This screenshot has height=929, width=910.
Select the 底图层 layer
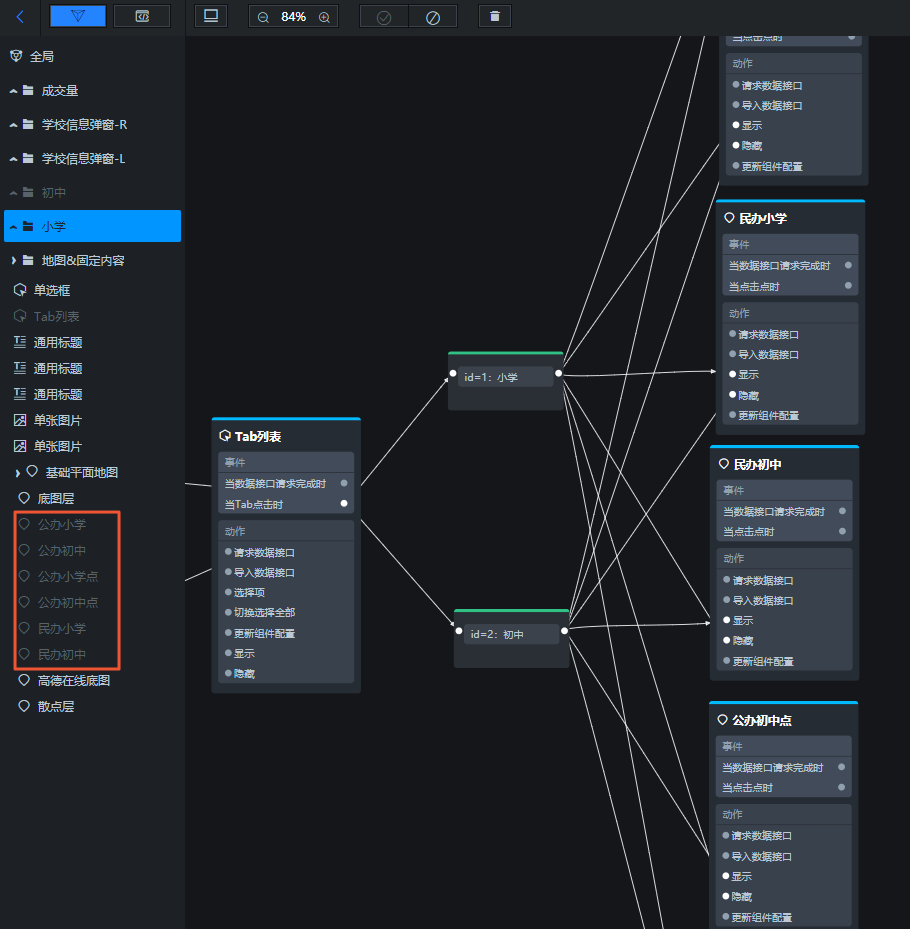pos(56,499)
